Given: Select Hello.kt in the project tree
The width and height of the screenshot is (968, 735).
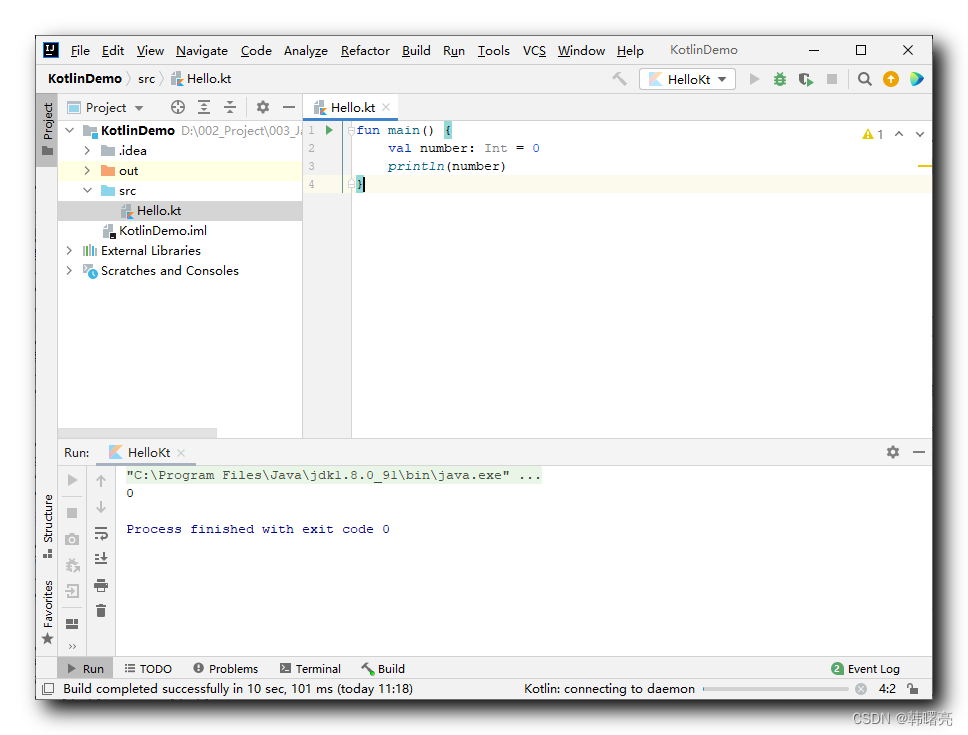Looking at the screenshot, I should [x=159, y=210].
